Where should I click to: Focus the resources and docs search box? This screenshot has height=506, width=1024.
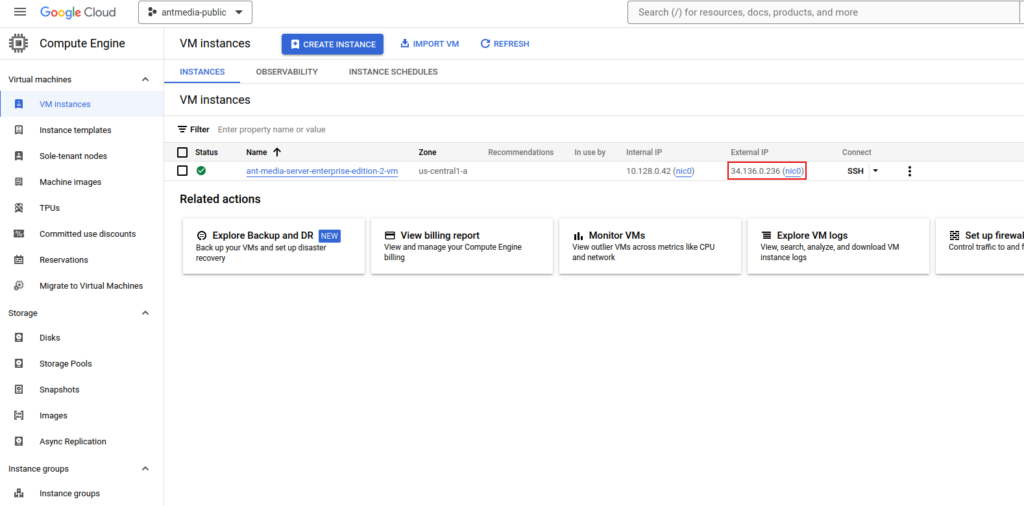point(825,12)
